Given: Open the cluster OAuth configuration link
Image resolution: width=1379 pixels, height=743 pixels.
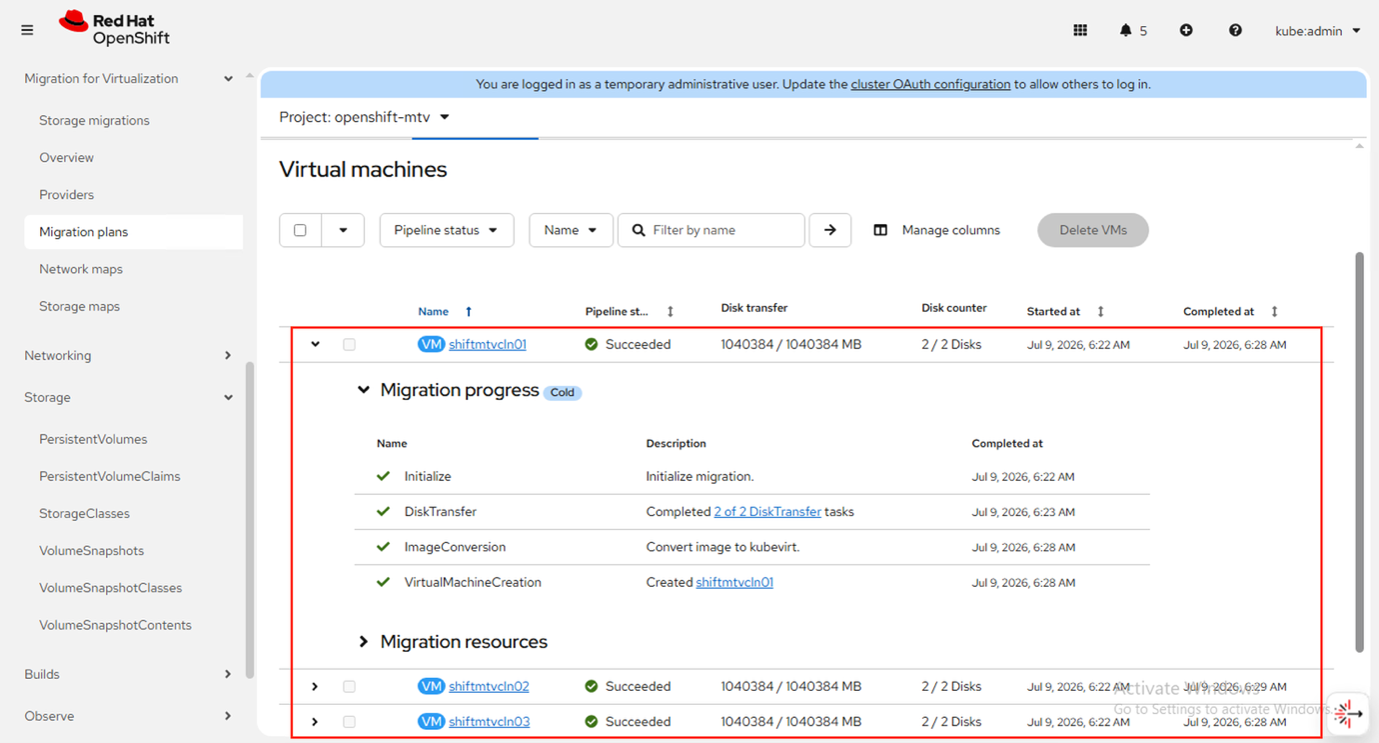Looking at the screenshot, I should [930, 84].
